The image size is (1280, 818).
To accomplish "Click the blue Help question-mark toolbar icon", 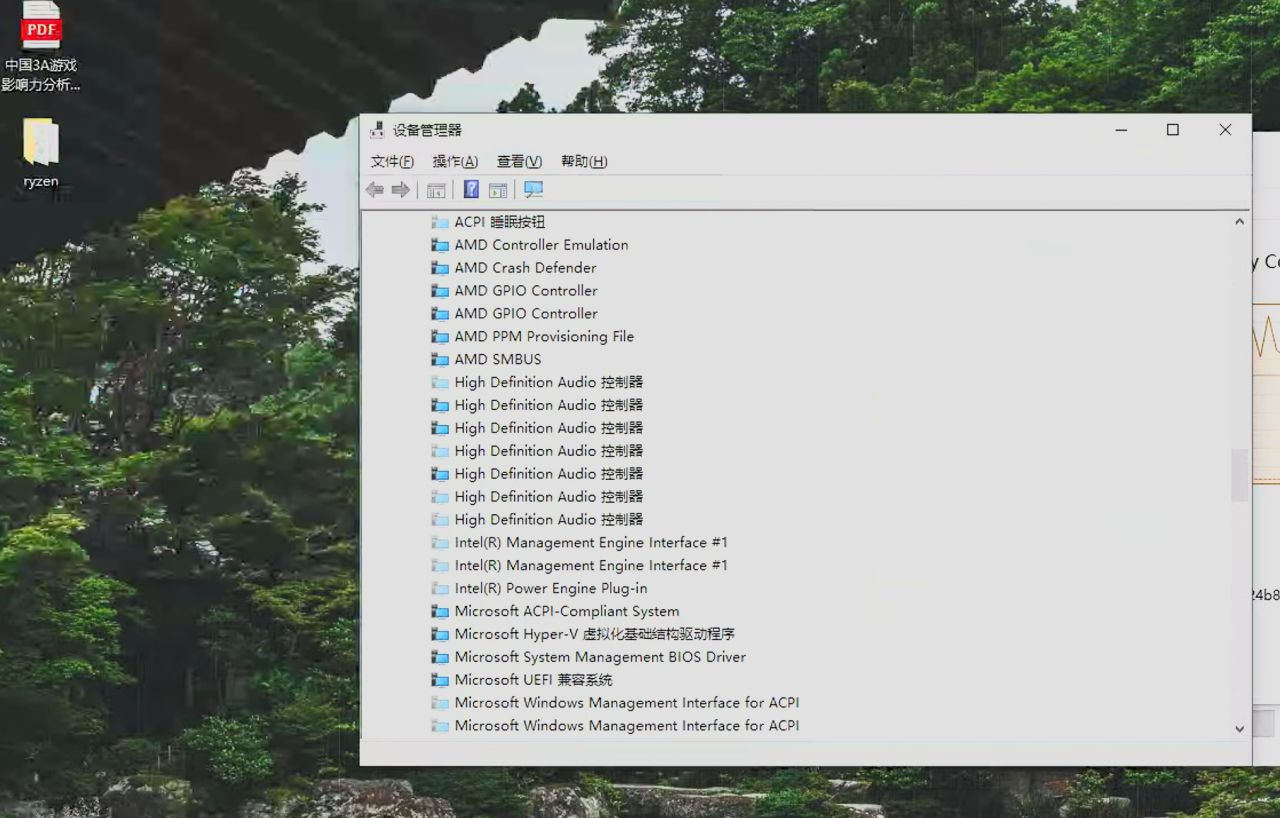I will point(471,189).
